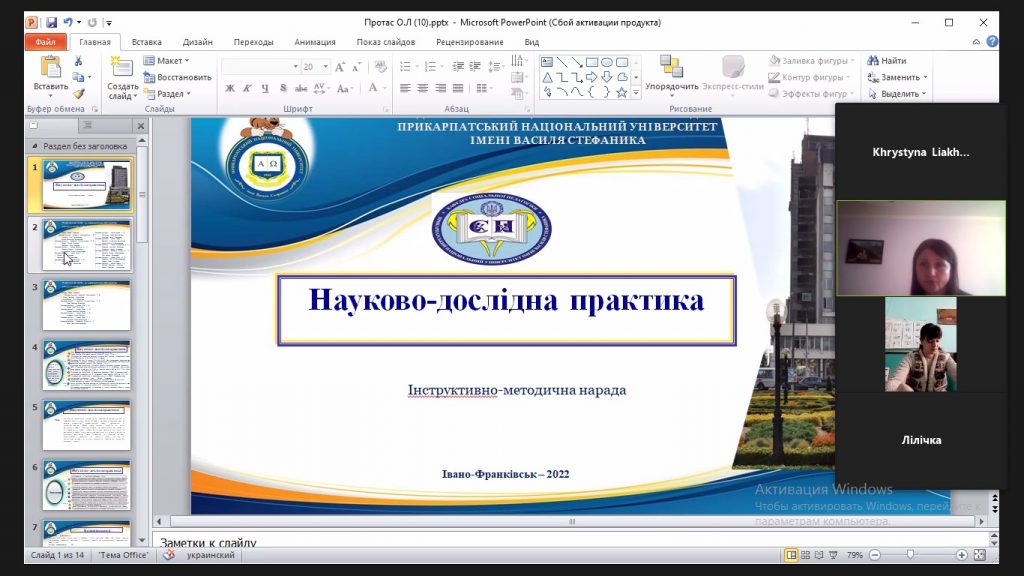1024x576 pixels.
Task: Click the Упорядочить arrange icon
Action: tap(671, 67)
